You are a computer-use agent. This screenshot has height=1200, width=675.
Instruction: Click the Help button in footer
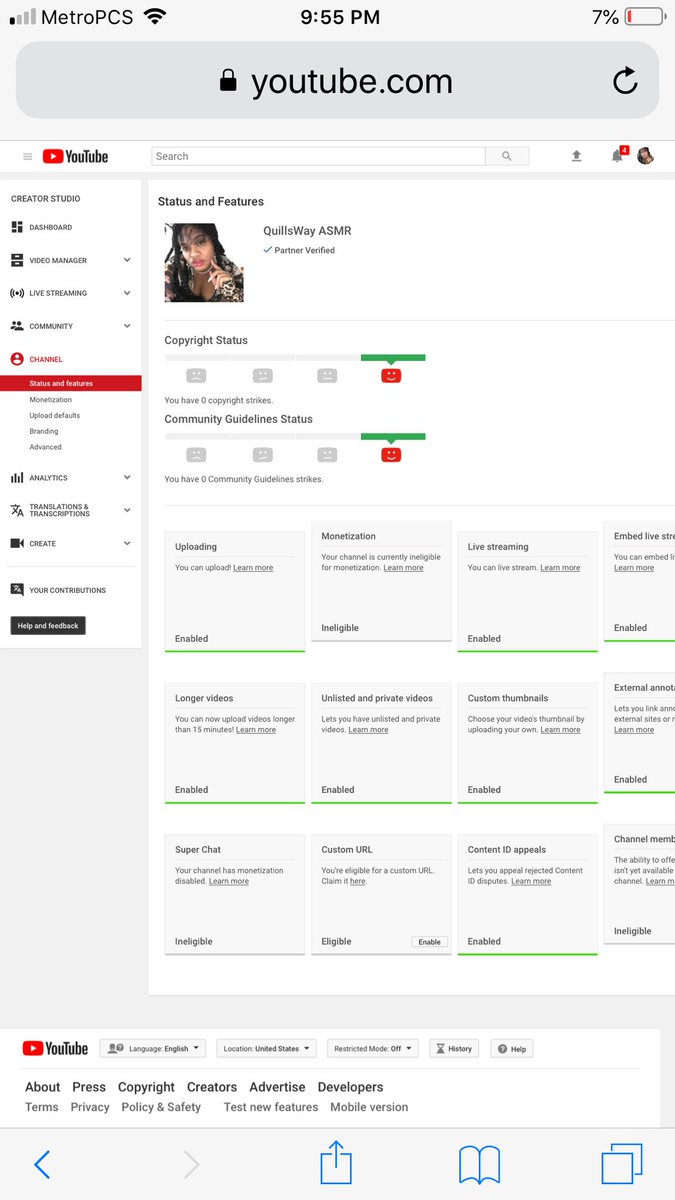511,1049
